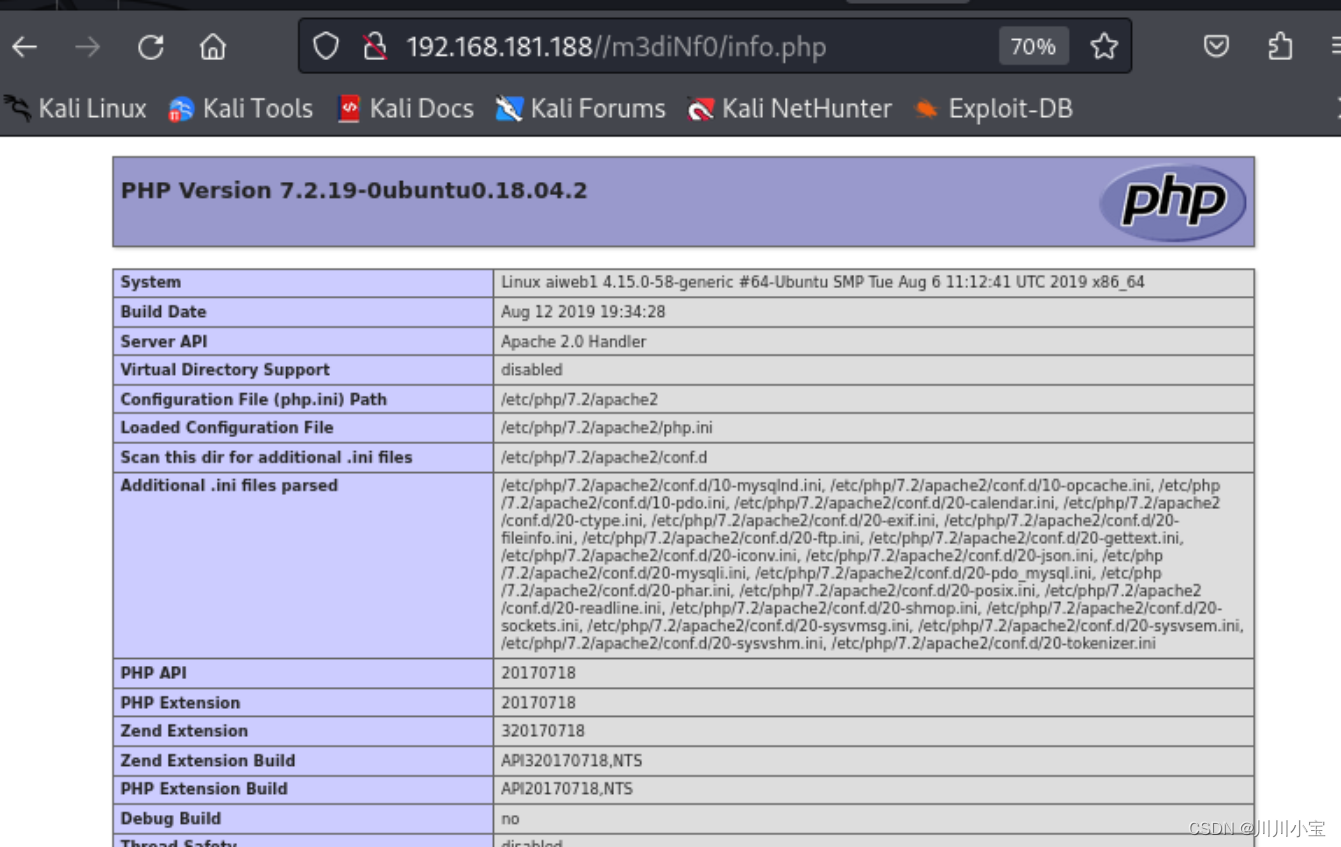Screen dimensions: 1341x847
Task: Click the PHP Extension label
Action: pos(180,702)
